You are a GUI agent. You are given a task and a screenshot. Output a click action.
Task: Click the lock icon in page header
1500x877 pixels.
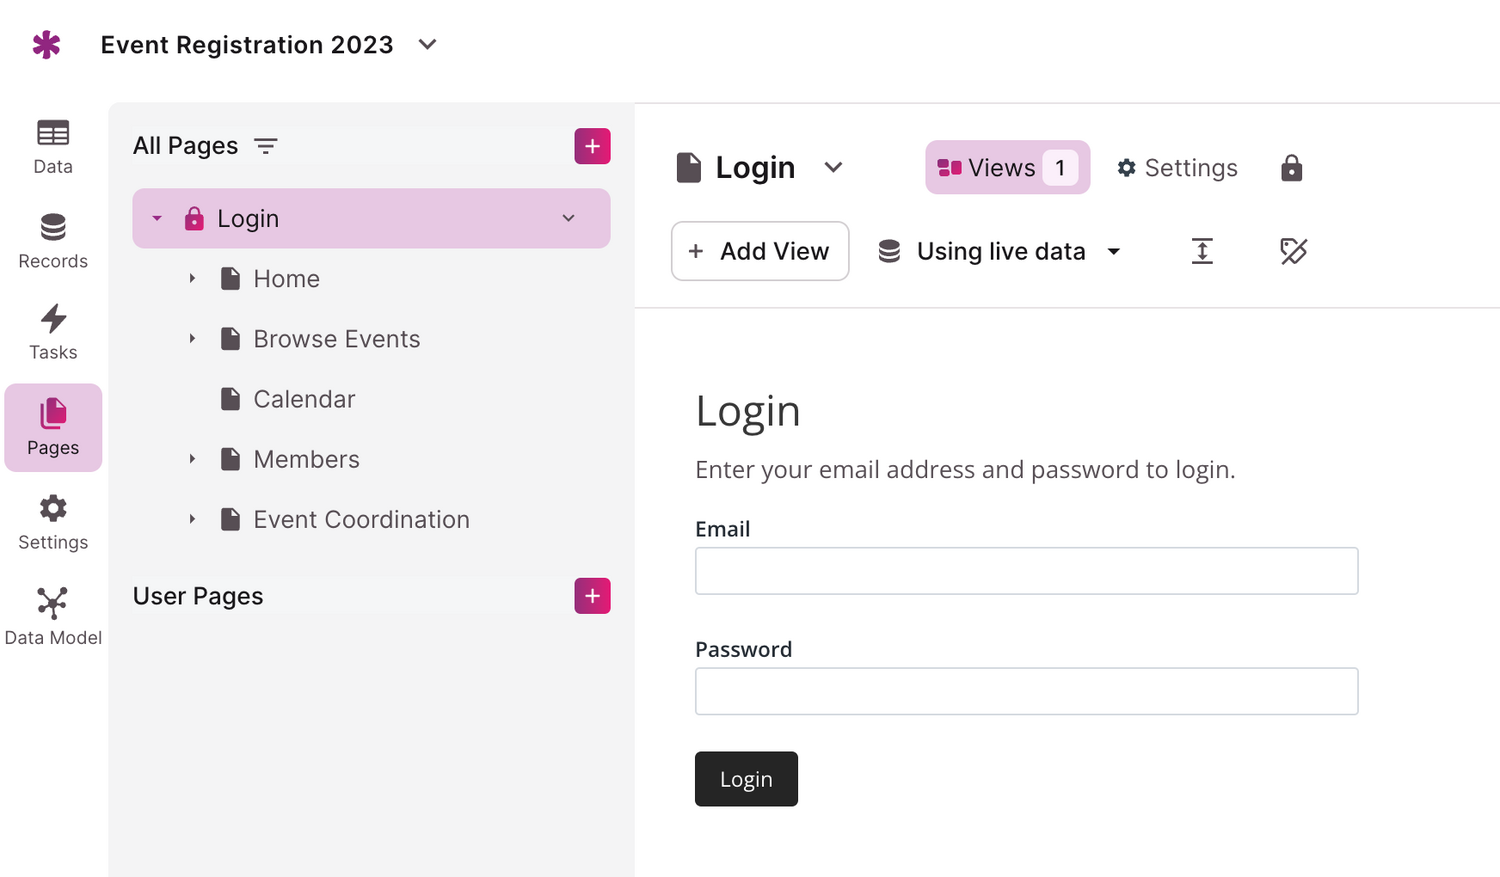click(1291, 168)
